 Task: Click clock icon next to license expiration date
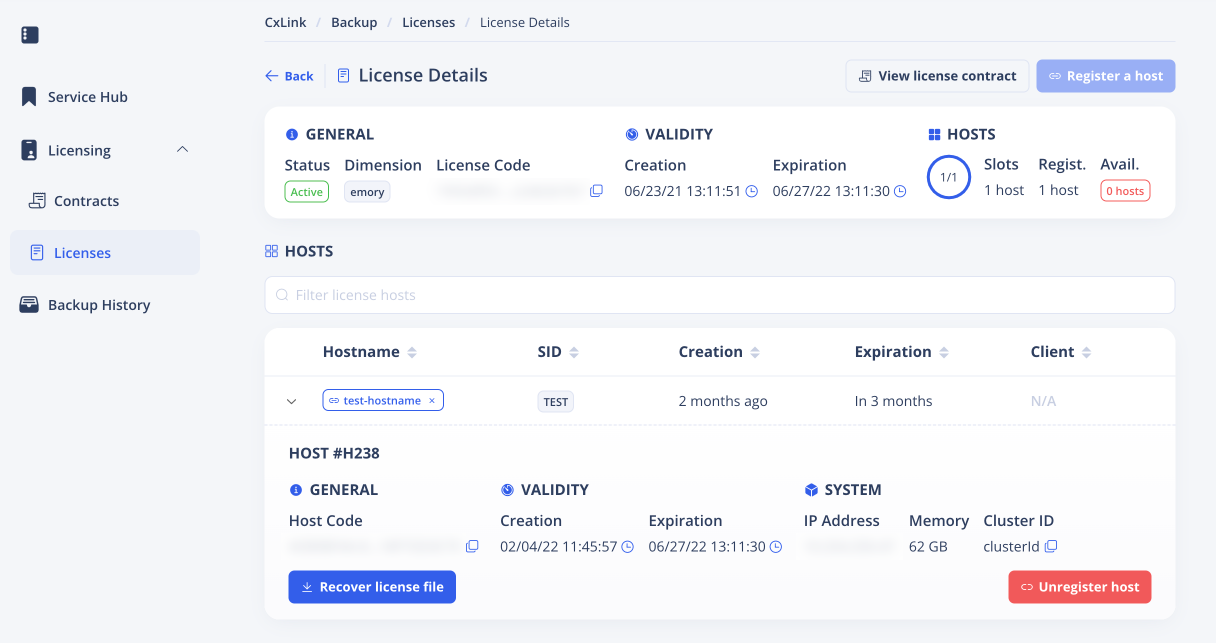click(900, 191)
